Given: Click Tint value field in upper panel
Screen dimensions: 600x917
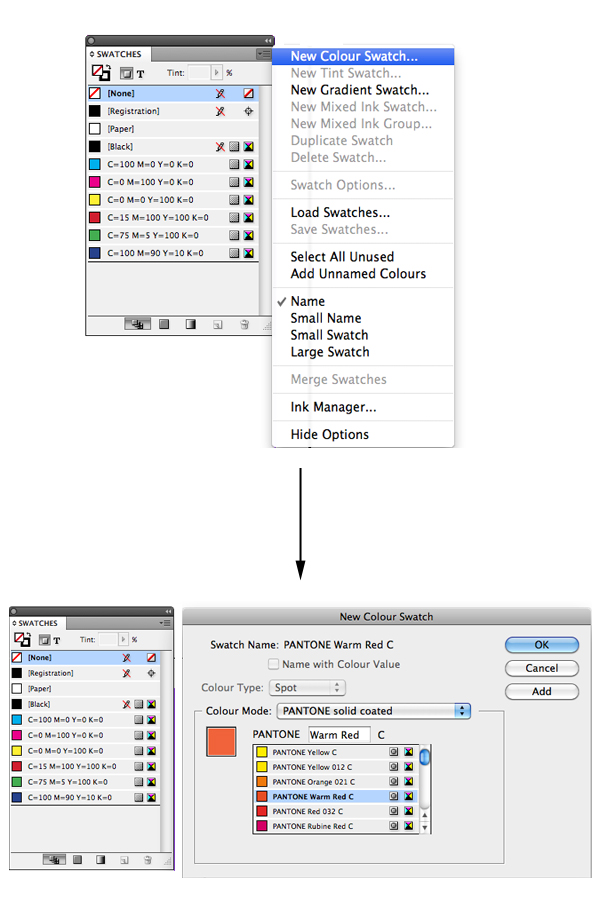Looking at the screenshot, I should pos(199,73).
